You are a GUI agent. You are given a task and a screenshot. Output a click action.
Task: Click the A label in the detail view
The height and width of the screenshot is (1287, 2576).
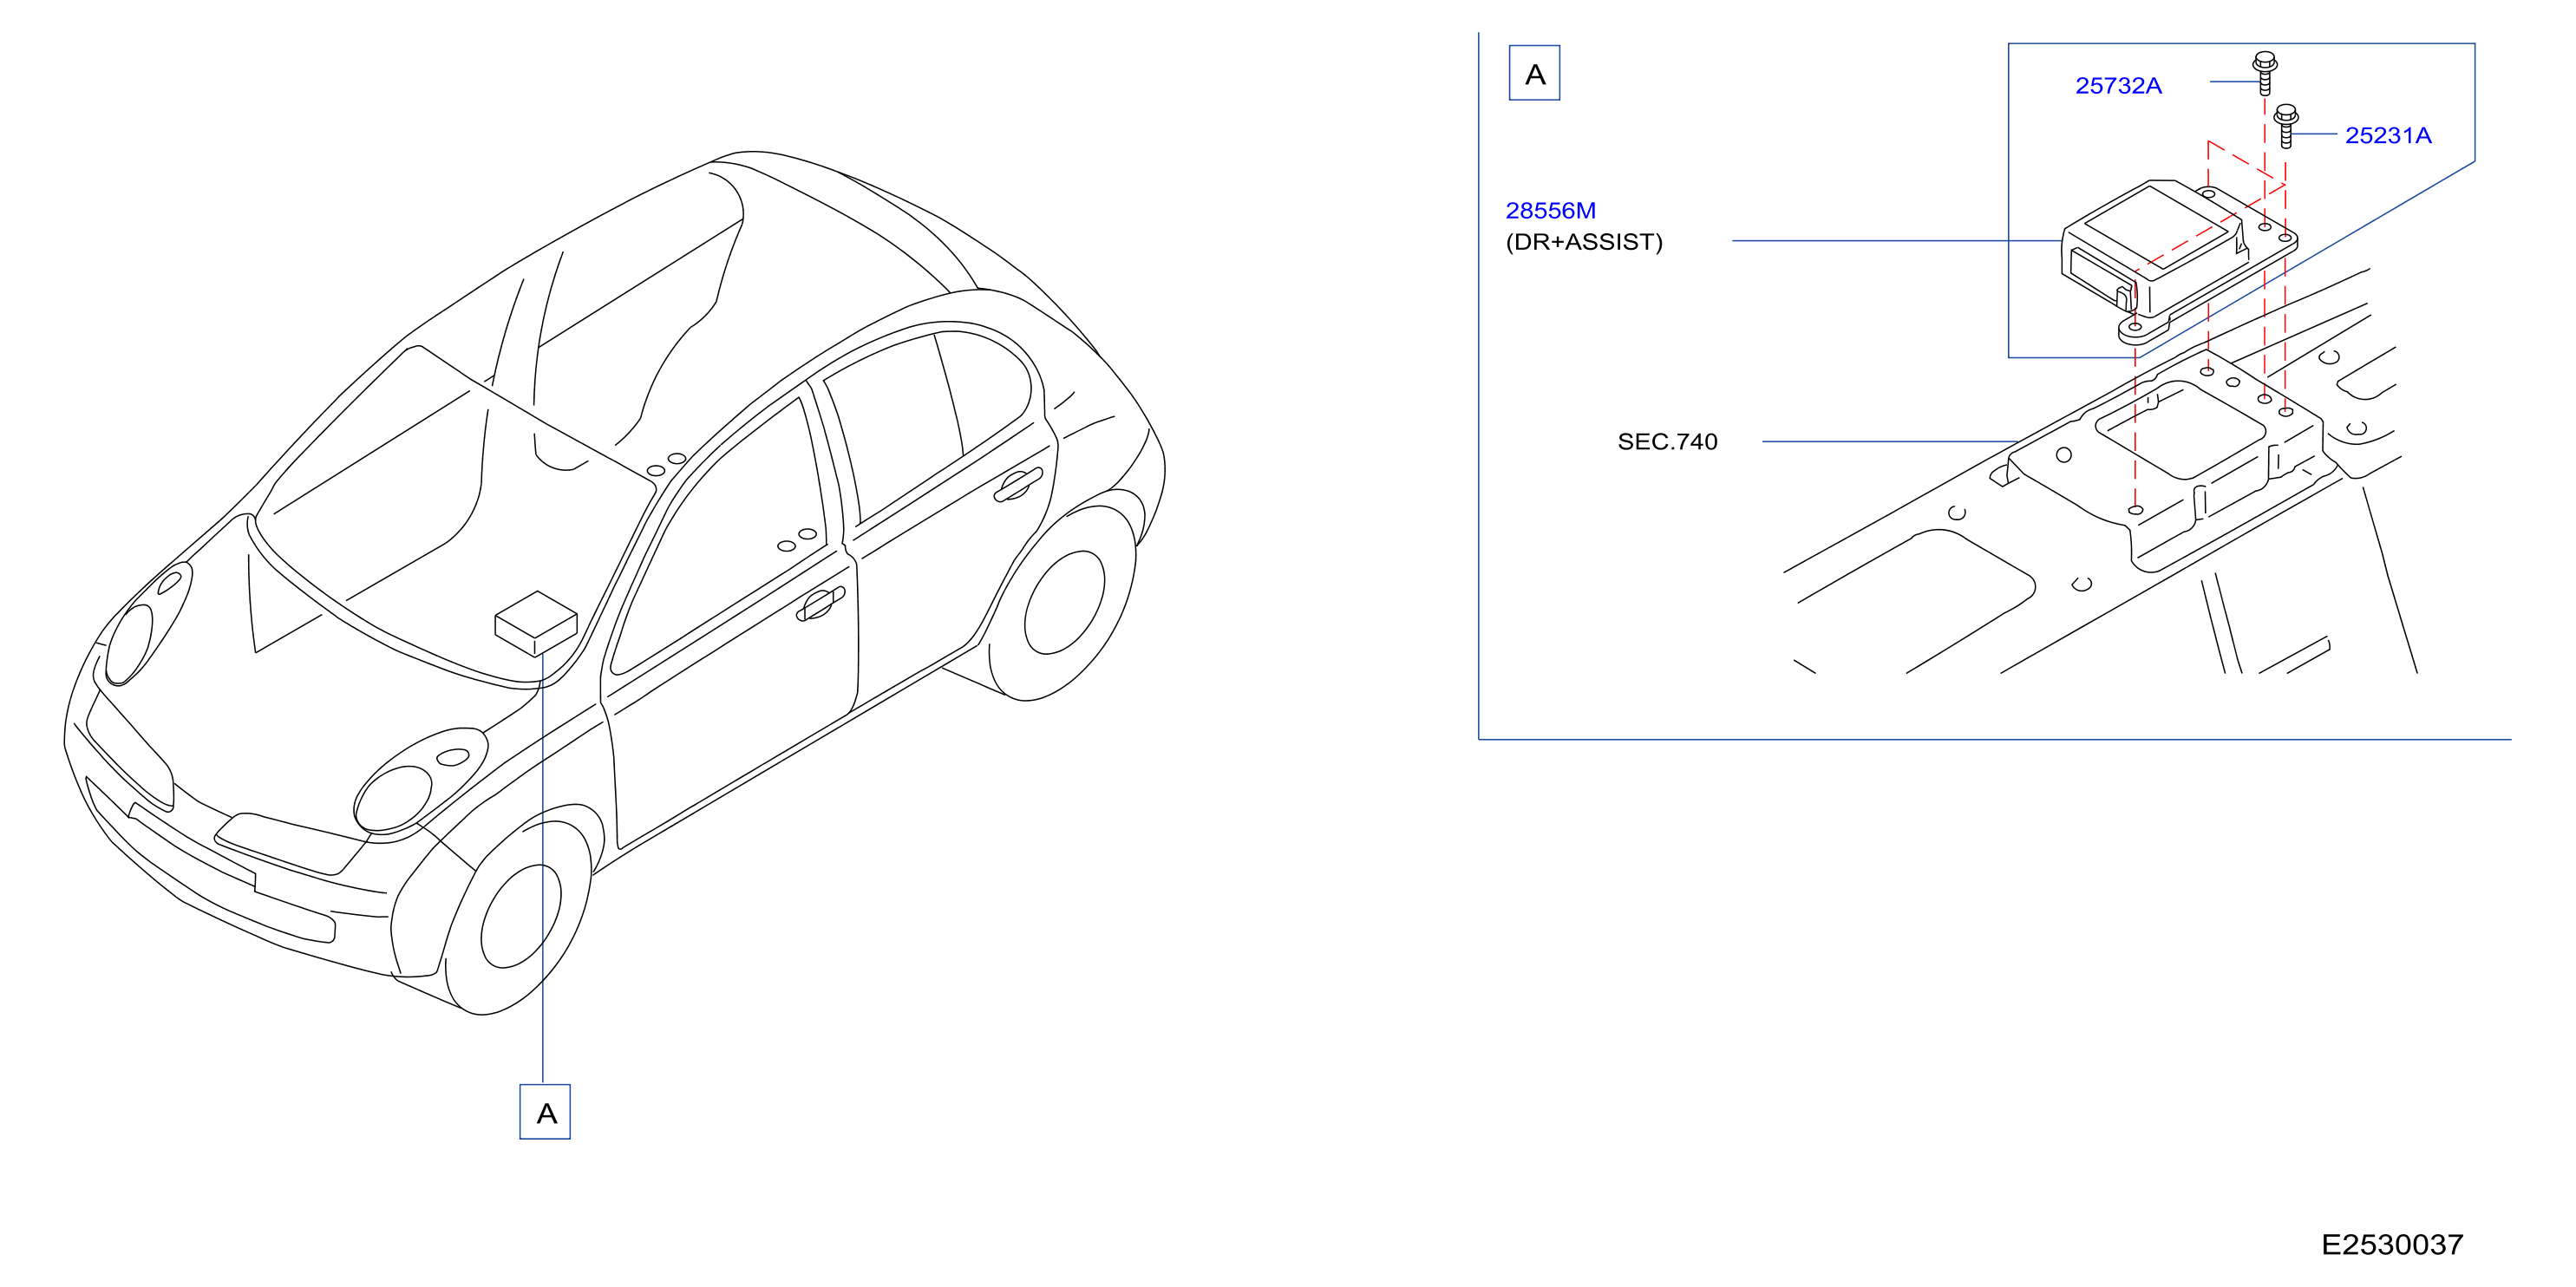click(x=1535, y=73)
